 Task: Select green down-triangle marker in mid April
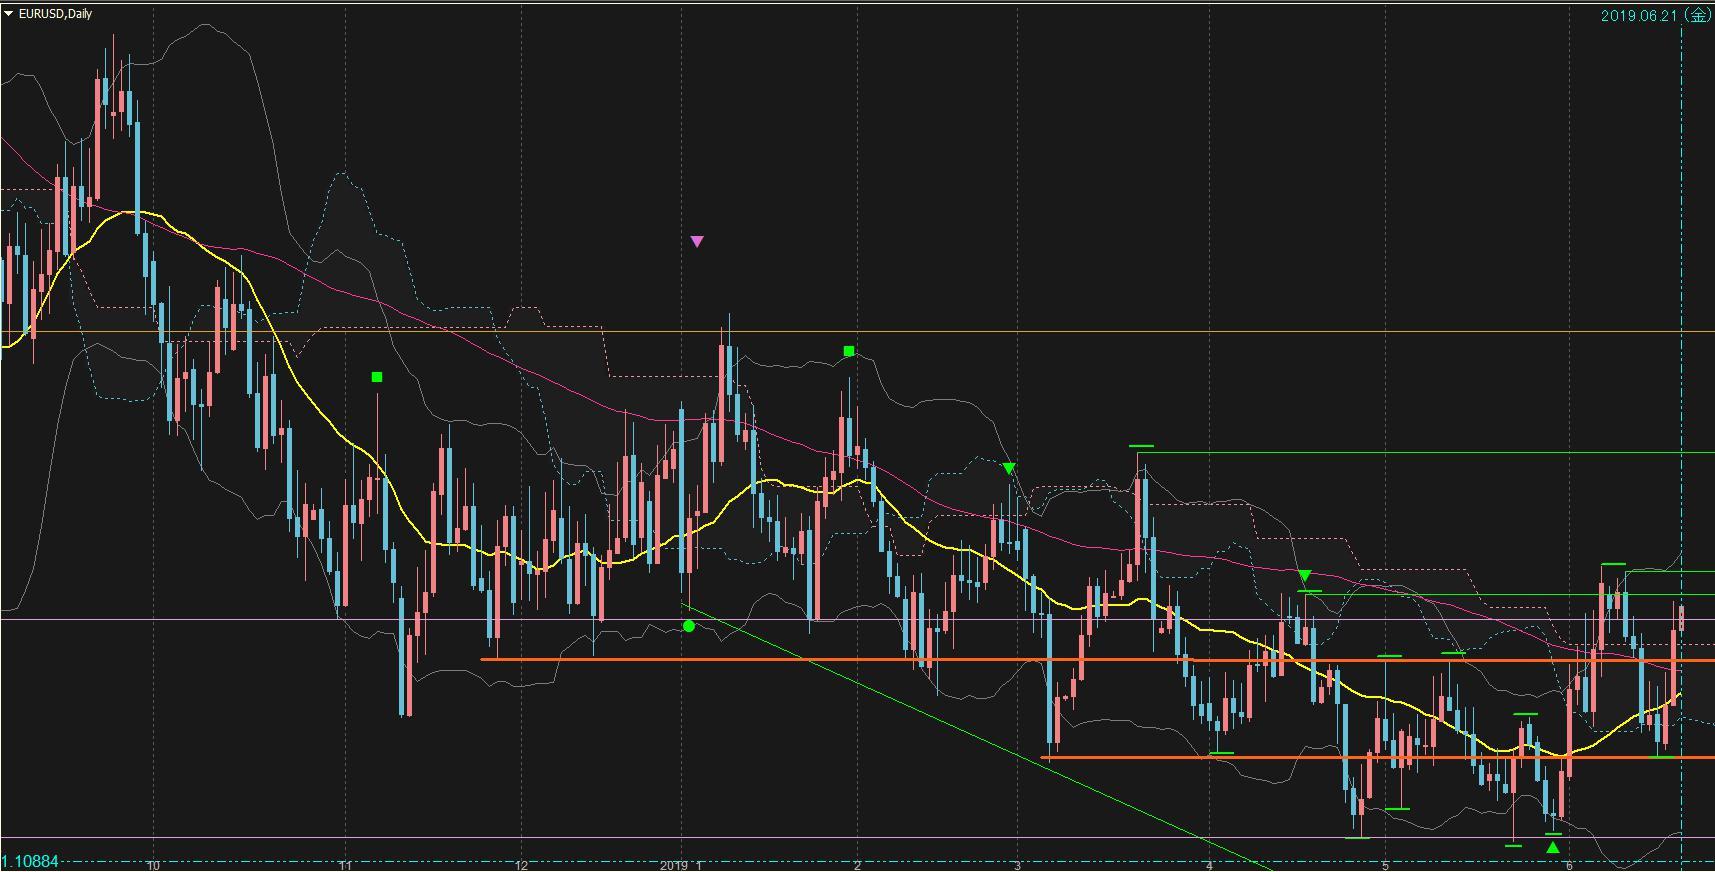(1305, 575)
